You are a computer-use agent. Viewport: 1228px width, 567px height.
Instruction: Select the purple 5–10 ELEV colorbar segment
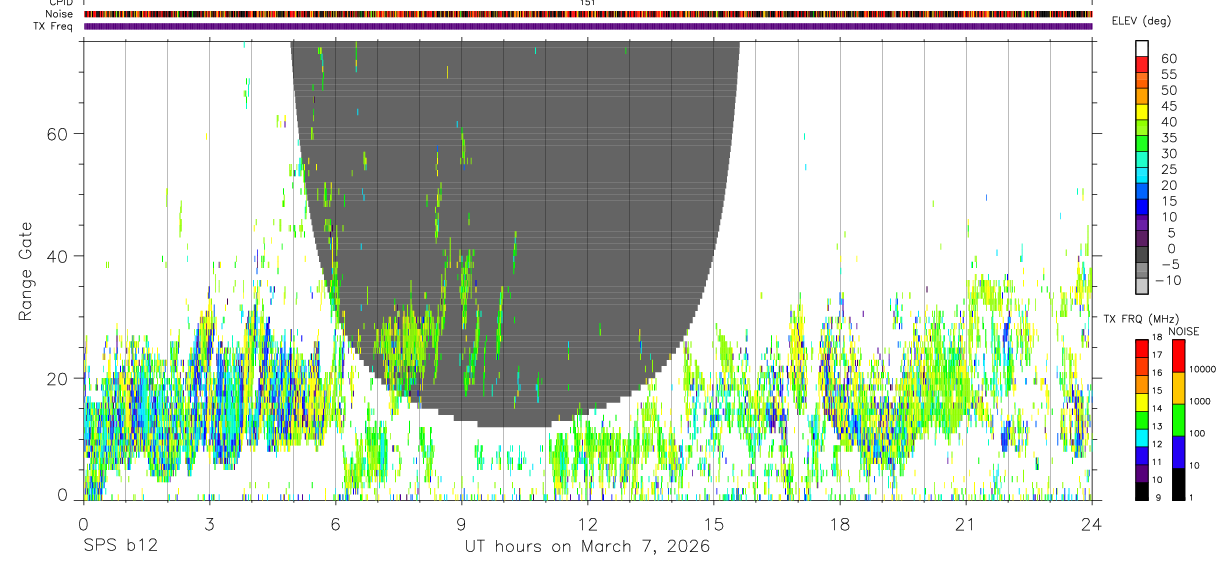[x=1142, y=224]
